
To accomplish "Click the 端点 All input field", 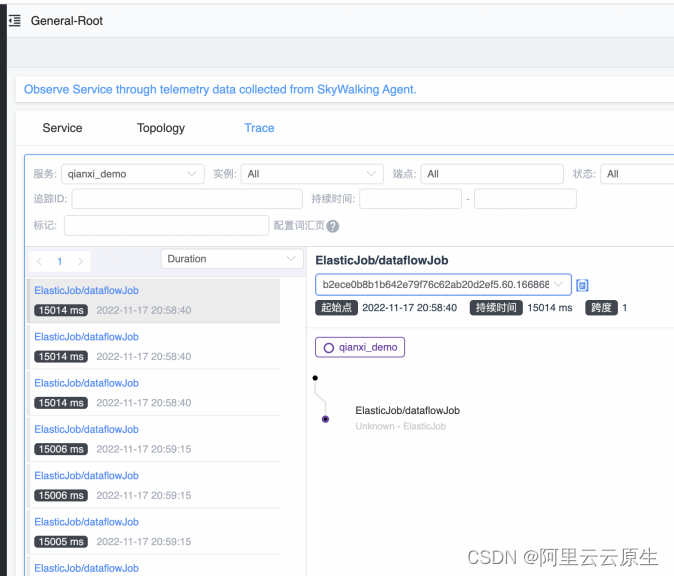I will pos(492,174).
